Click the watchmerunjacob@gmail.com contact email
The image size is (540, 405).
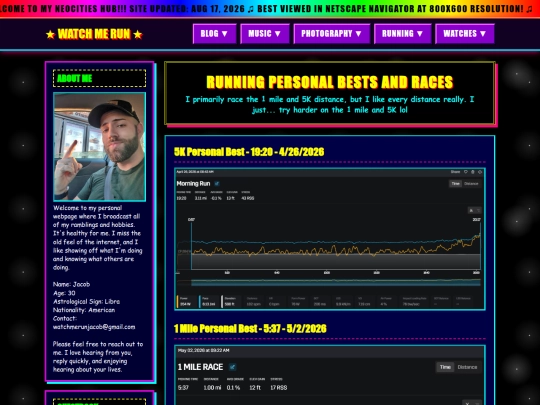click(x=94, y=327)
